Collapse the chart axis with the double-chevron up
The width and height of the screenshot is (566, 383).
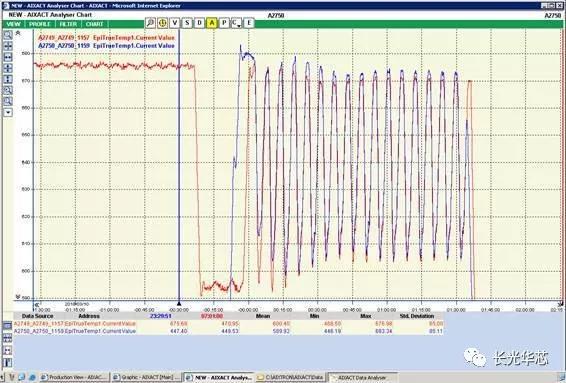(x=18, y=33)
